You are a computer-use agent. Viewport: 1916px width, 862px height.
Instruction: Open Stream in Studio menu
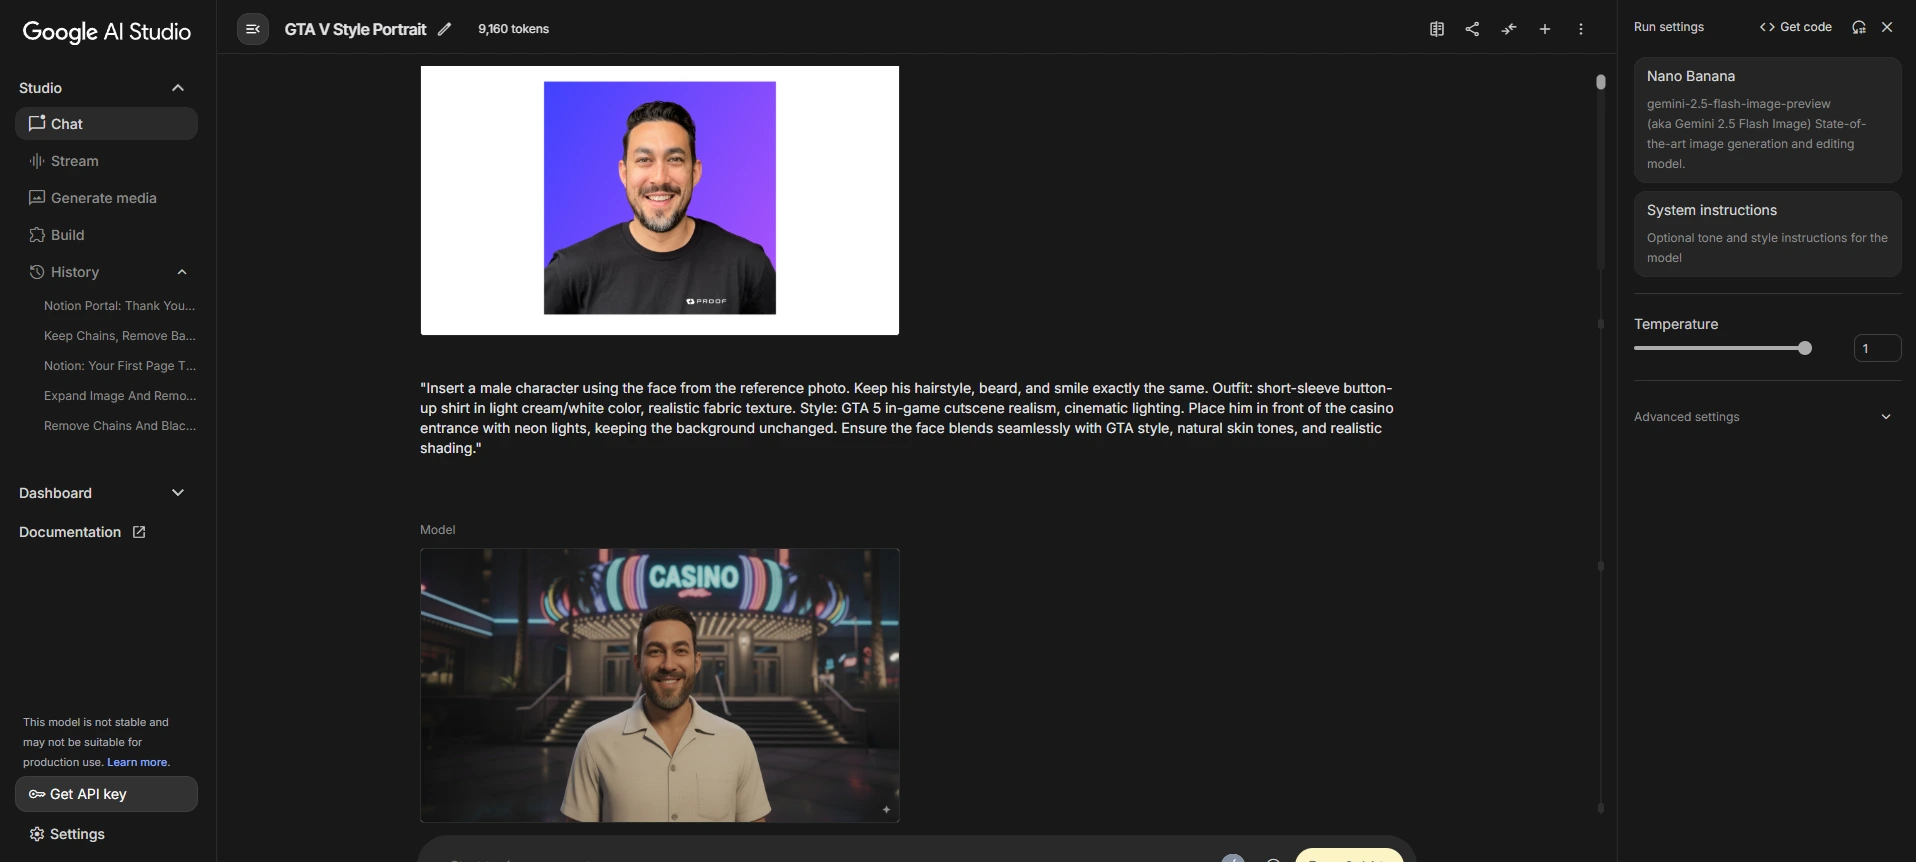(106, 161)
